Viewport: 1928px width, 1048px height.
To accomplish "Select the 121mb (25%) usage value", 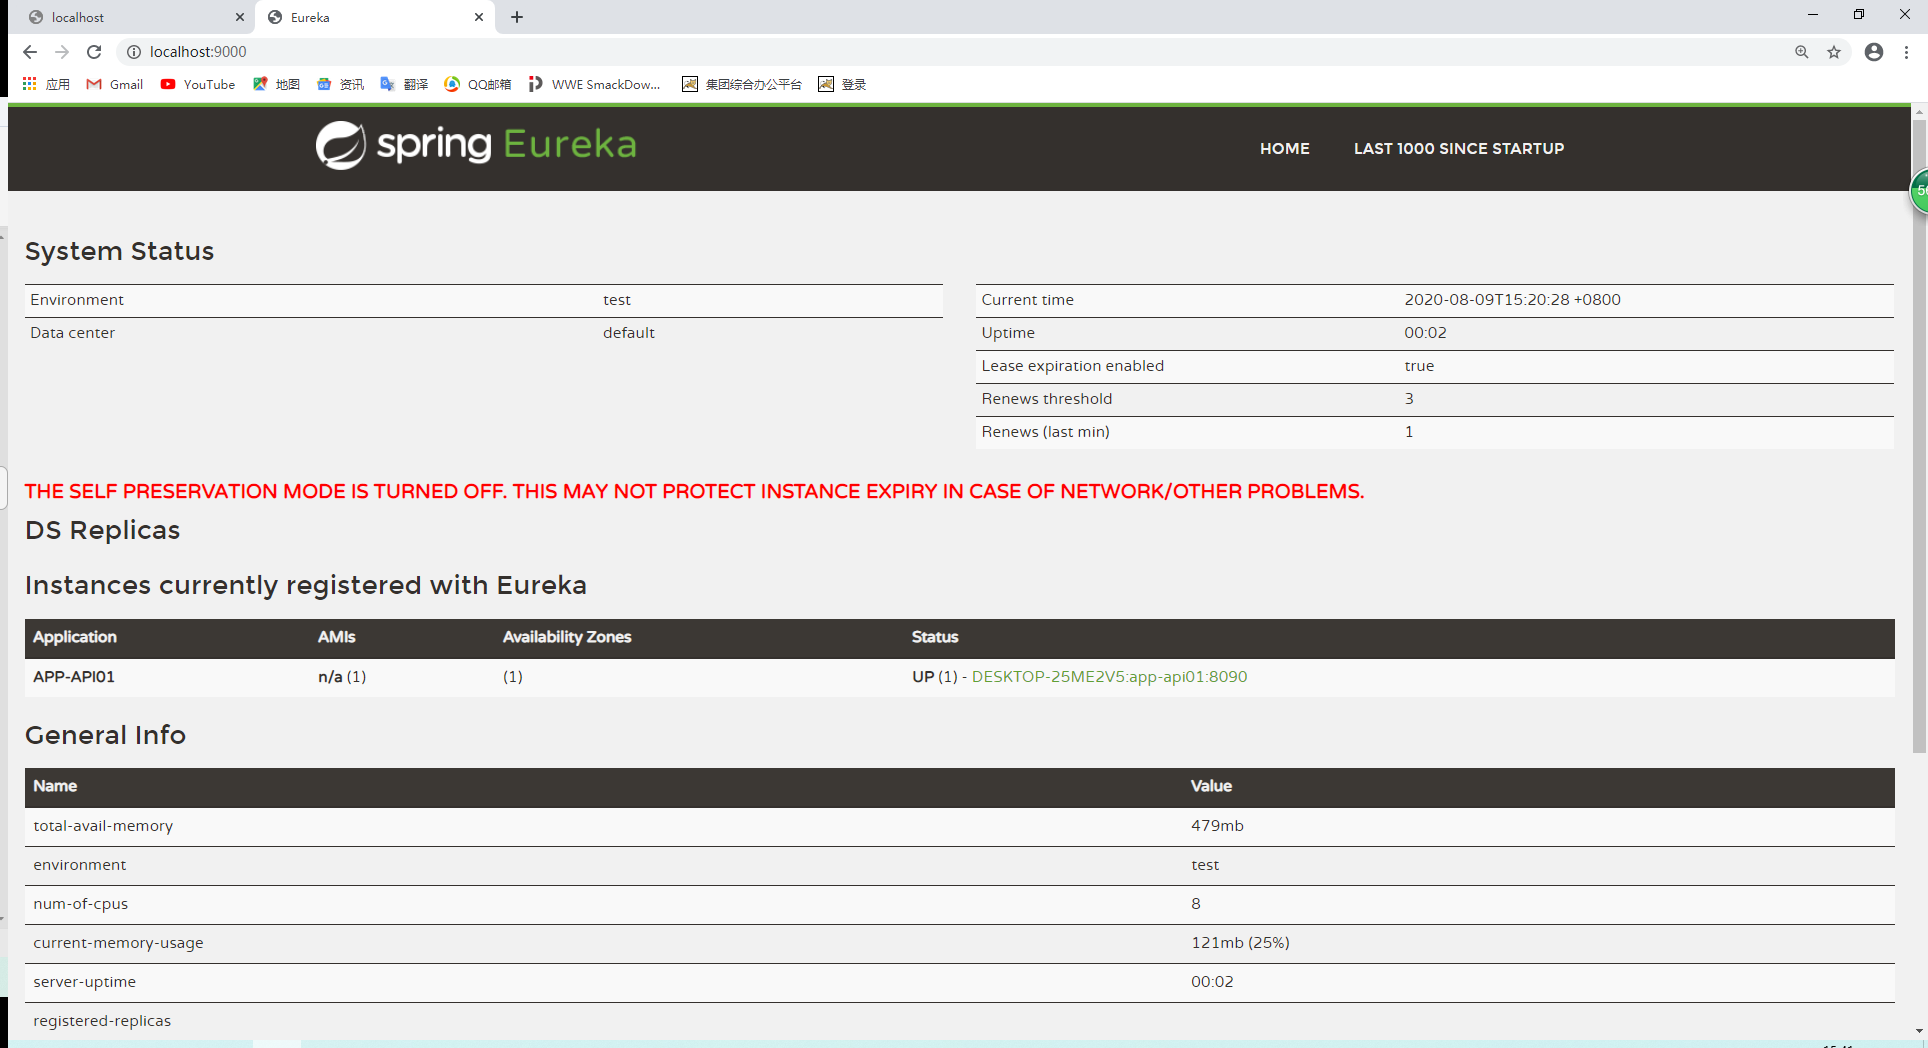I will tap(1240, 943).
